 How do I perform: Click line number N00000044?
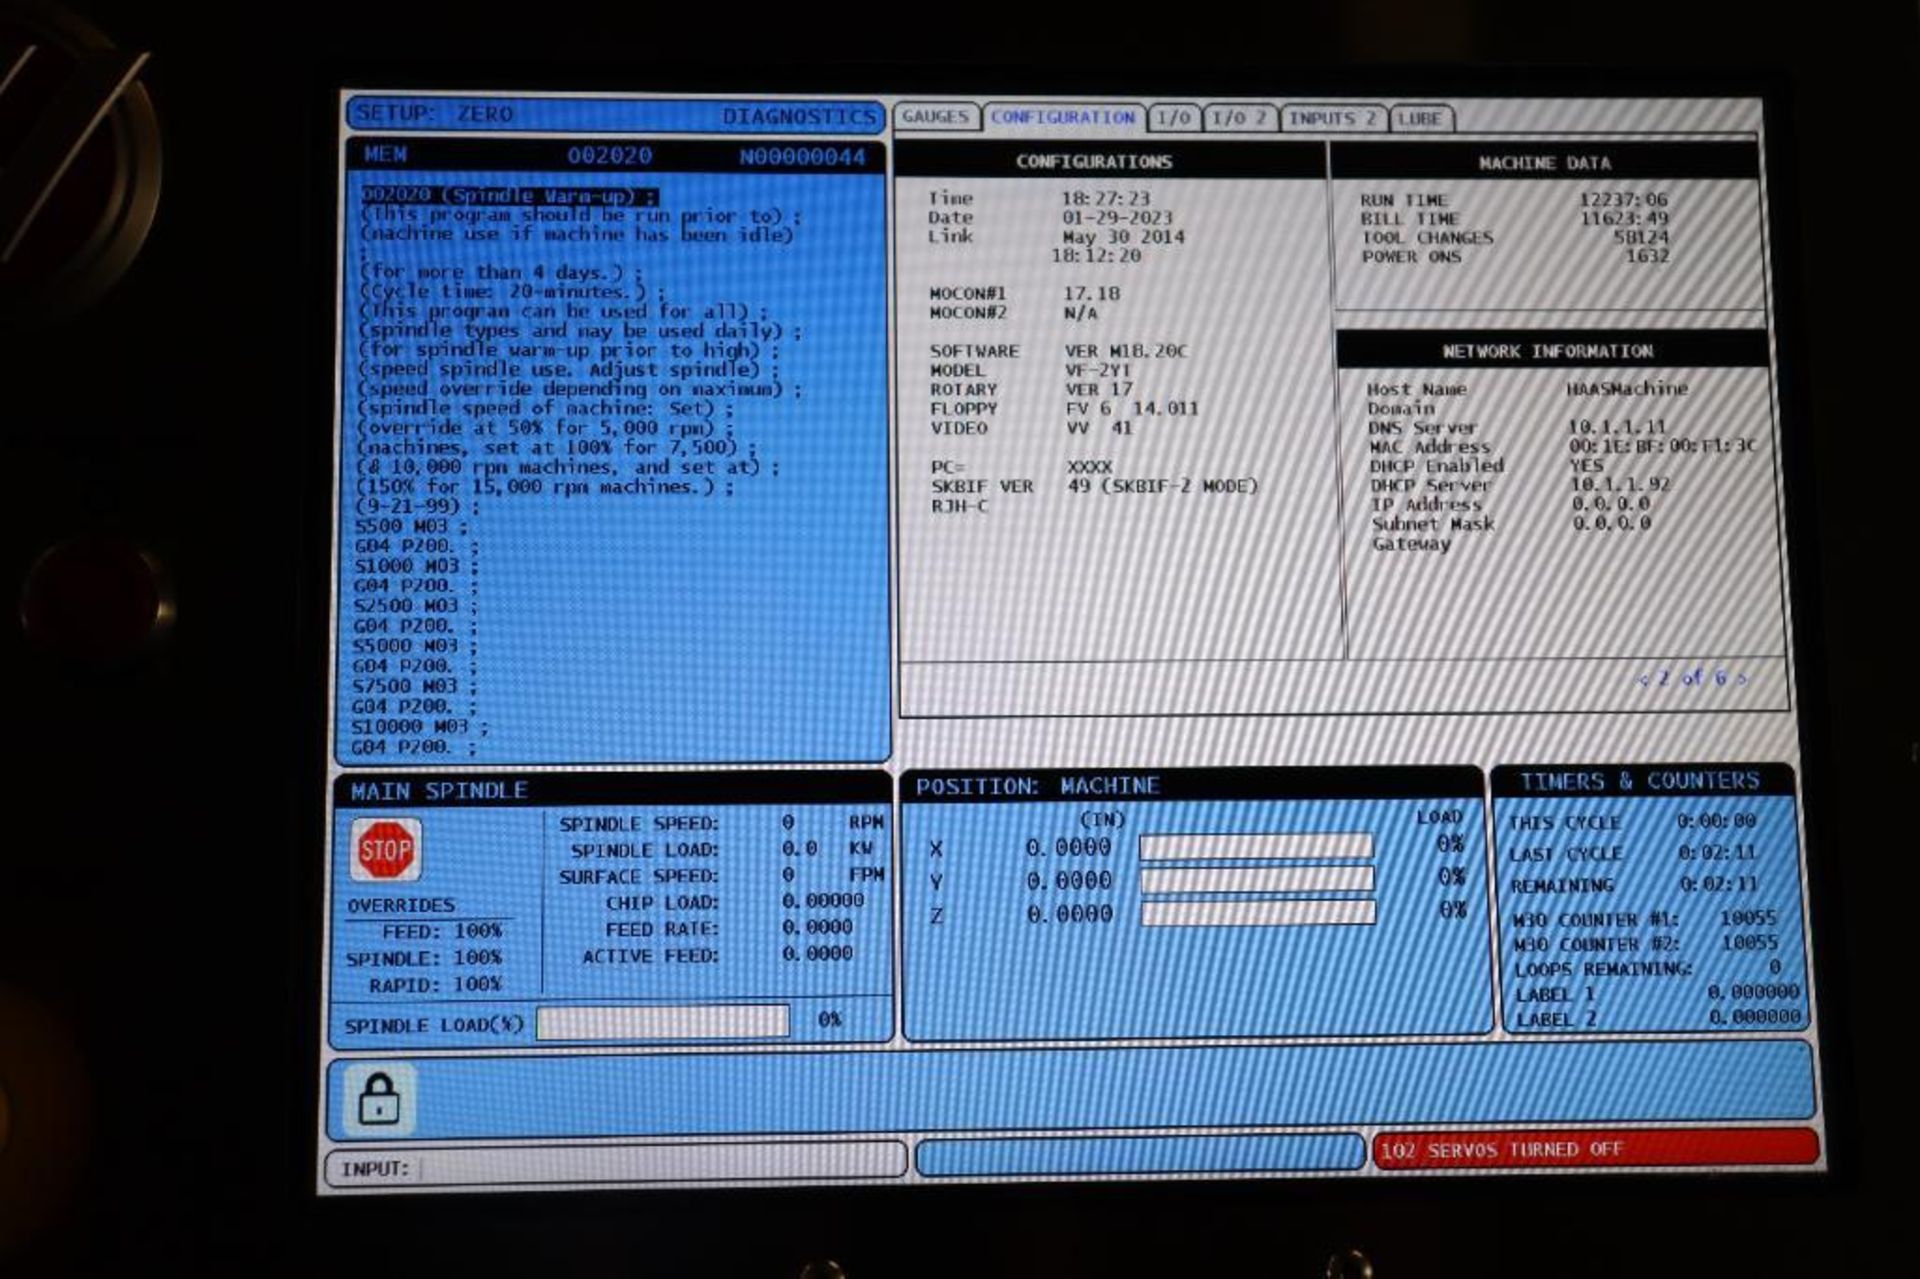click(802, 157)
